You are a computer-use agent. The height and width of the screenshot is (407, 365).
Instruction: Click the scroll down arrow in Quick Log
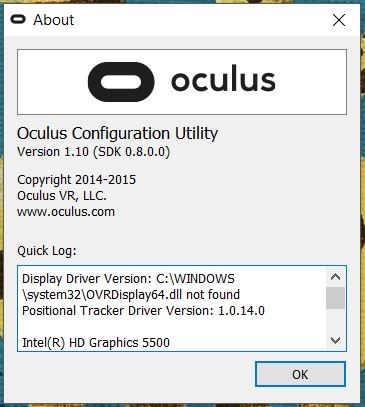[335, 340]
